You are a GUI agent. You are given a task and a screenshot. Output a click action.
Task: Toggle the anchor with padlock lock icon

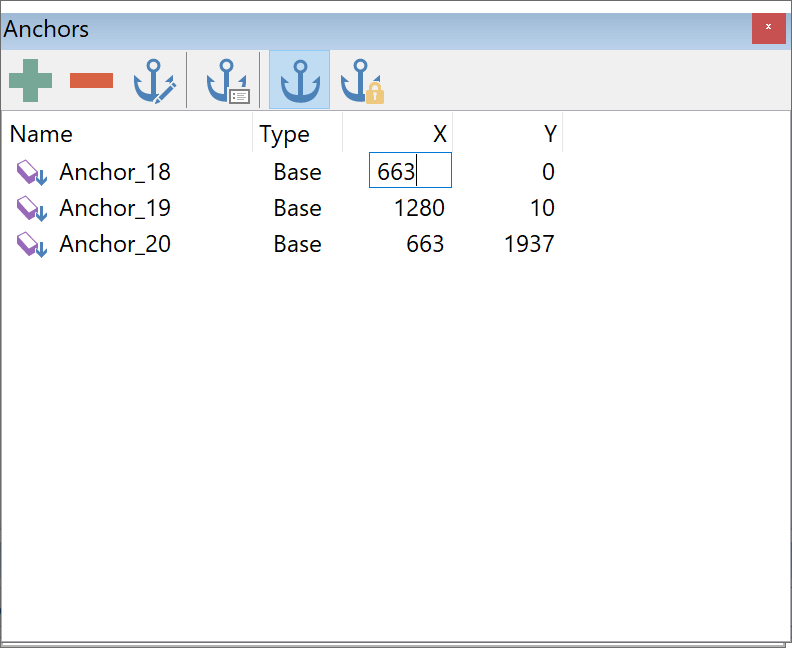[361, 81]
